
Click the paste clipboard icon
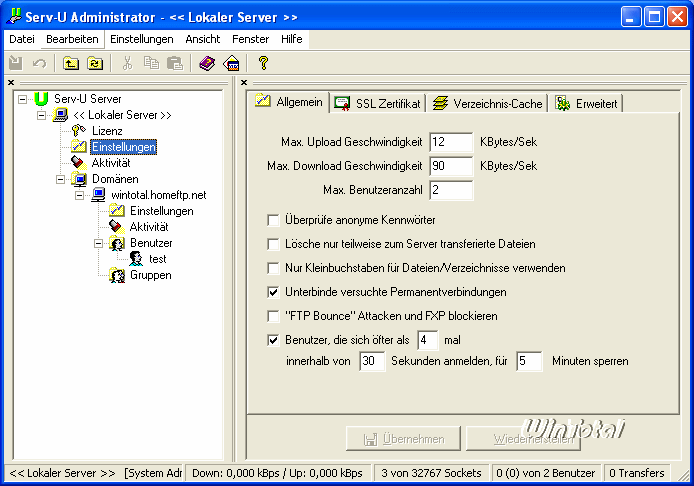[175, 63]
